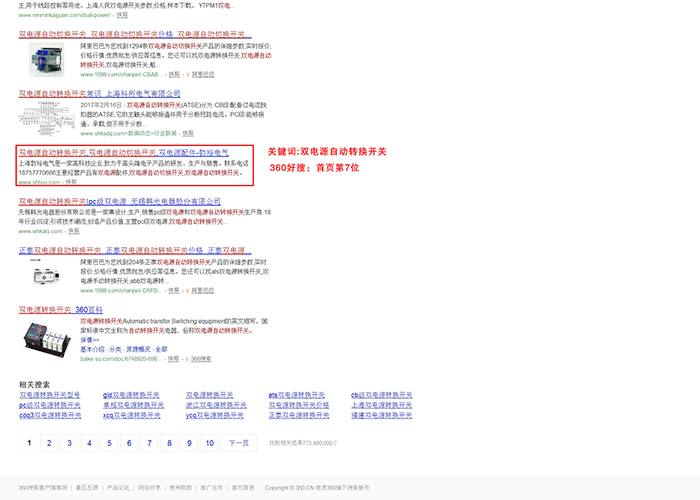Go to results page 4
Image resolution: width=700 pixels, height=500 pixels.
click(89, 443)
